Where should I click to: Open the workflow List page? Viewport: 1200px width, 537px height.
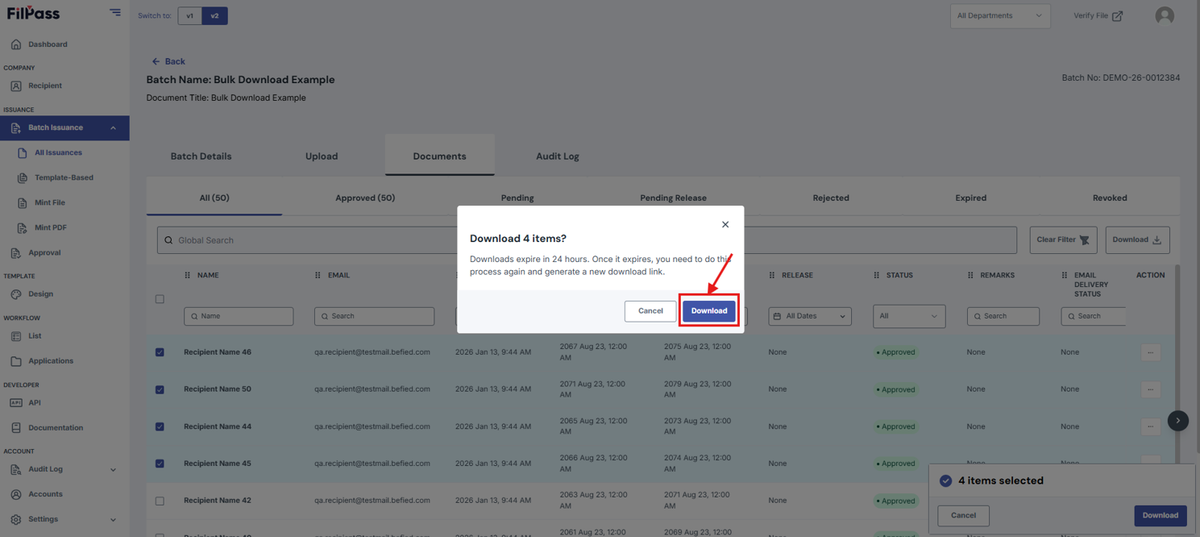(x=35, y=336)
